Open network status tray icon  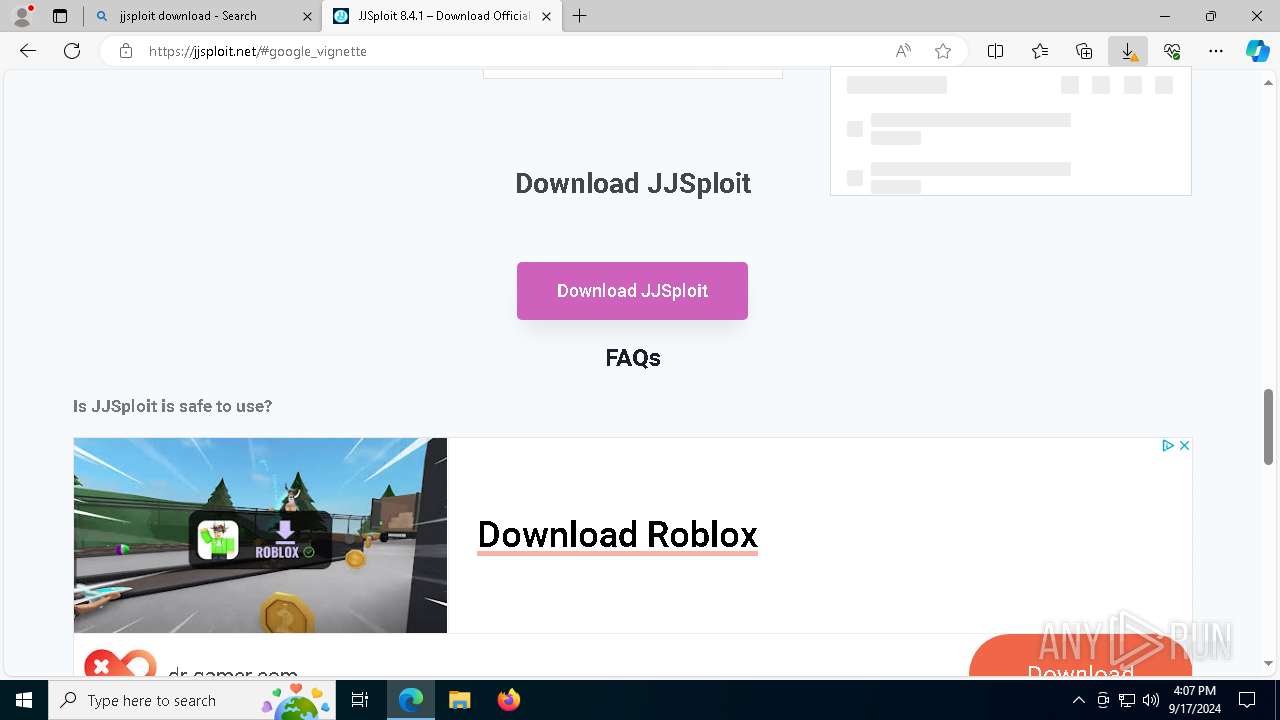1127,700
